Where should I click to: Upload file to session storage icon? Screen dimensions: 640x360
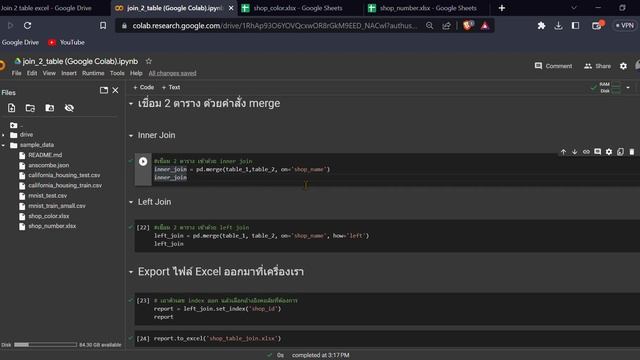click(11, 108)
